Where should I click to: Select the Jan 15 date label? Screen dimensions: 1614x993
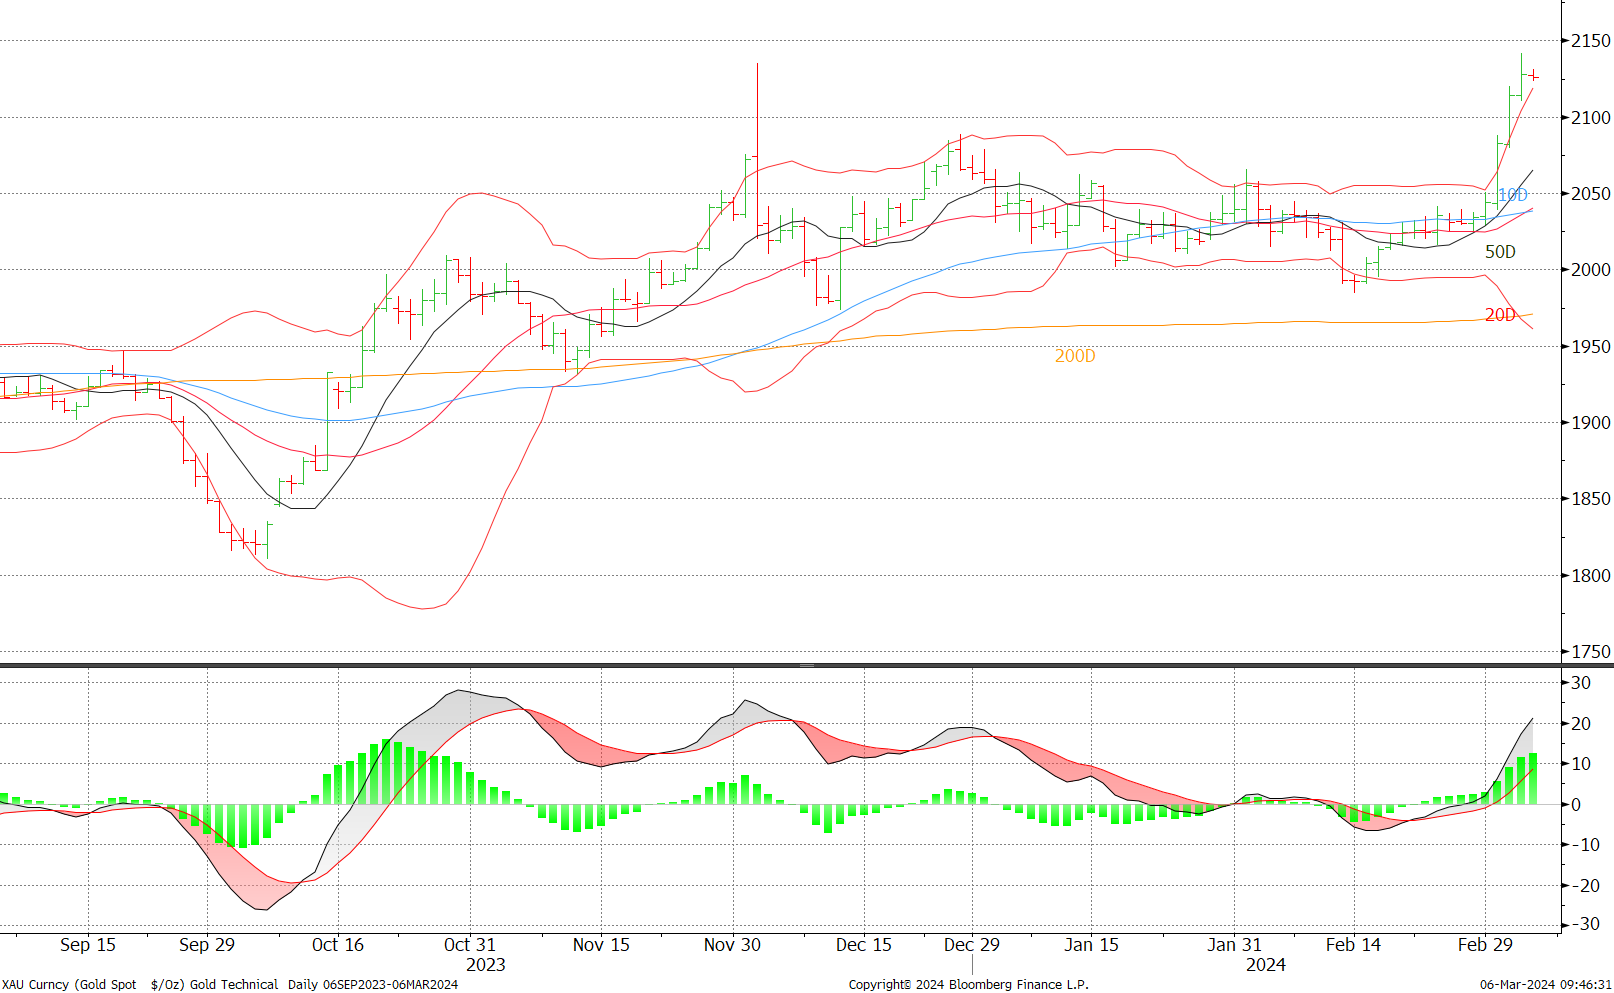coord(1092,945)
